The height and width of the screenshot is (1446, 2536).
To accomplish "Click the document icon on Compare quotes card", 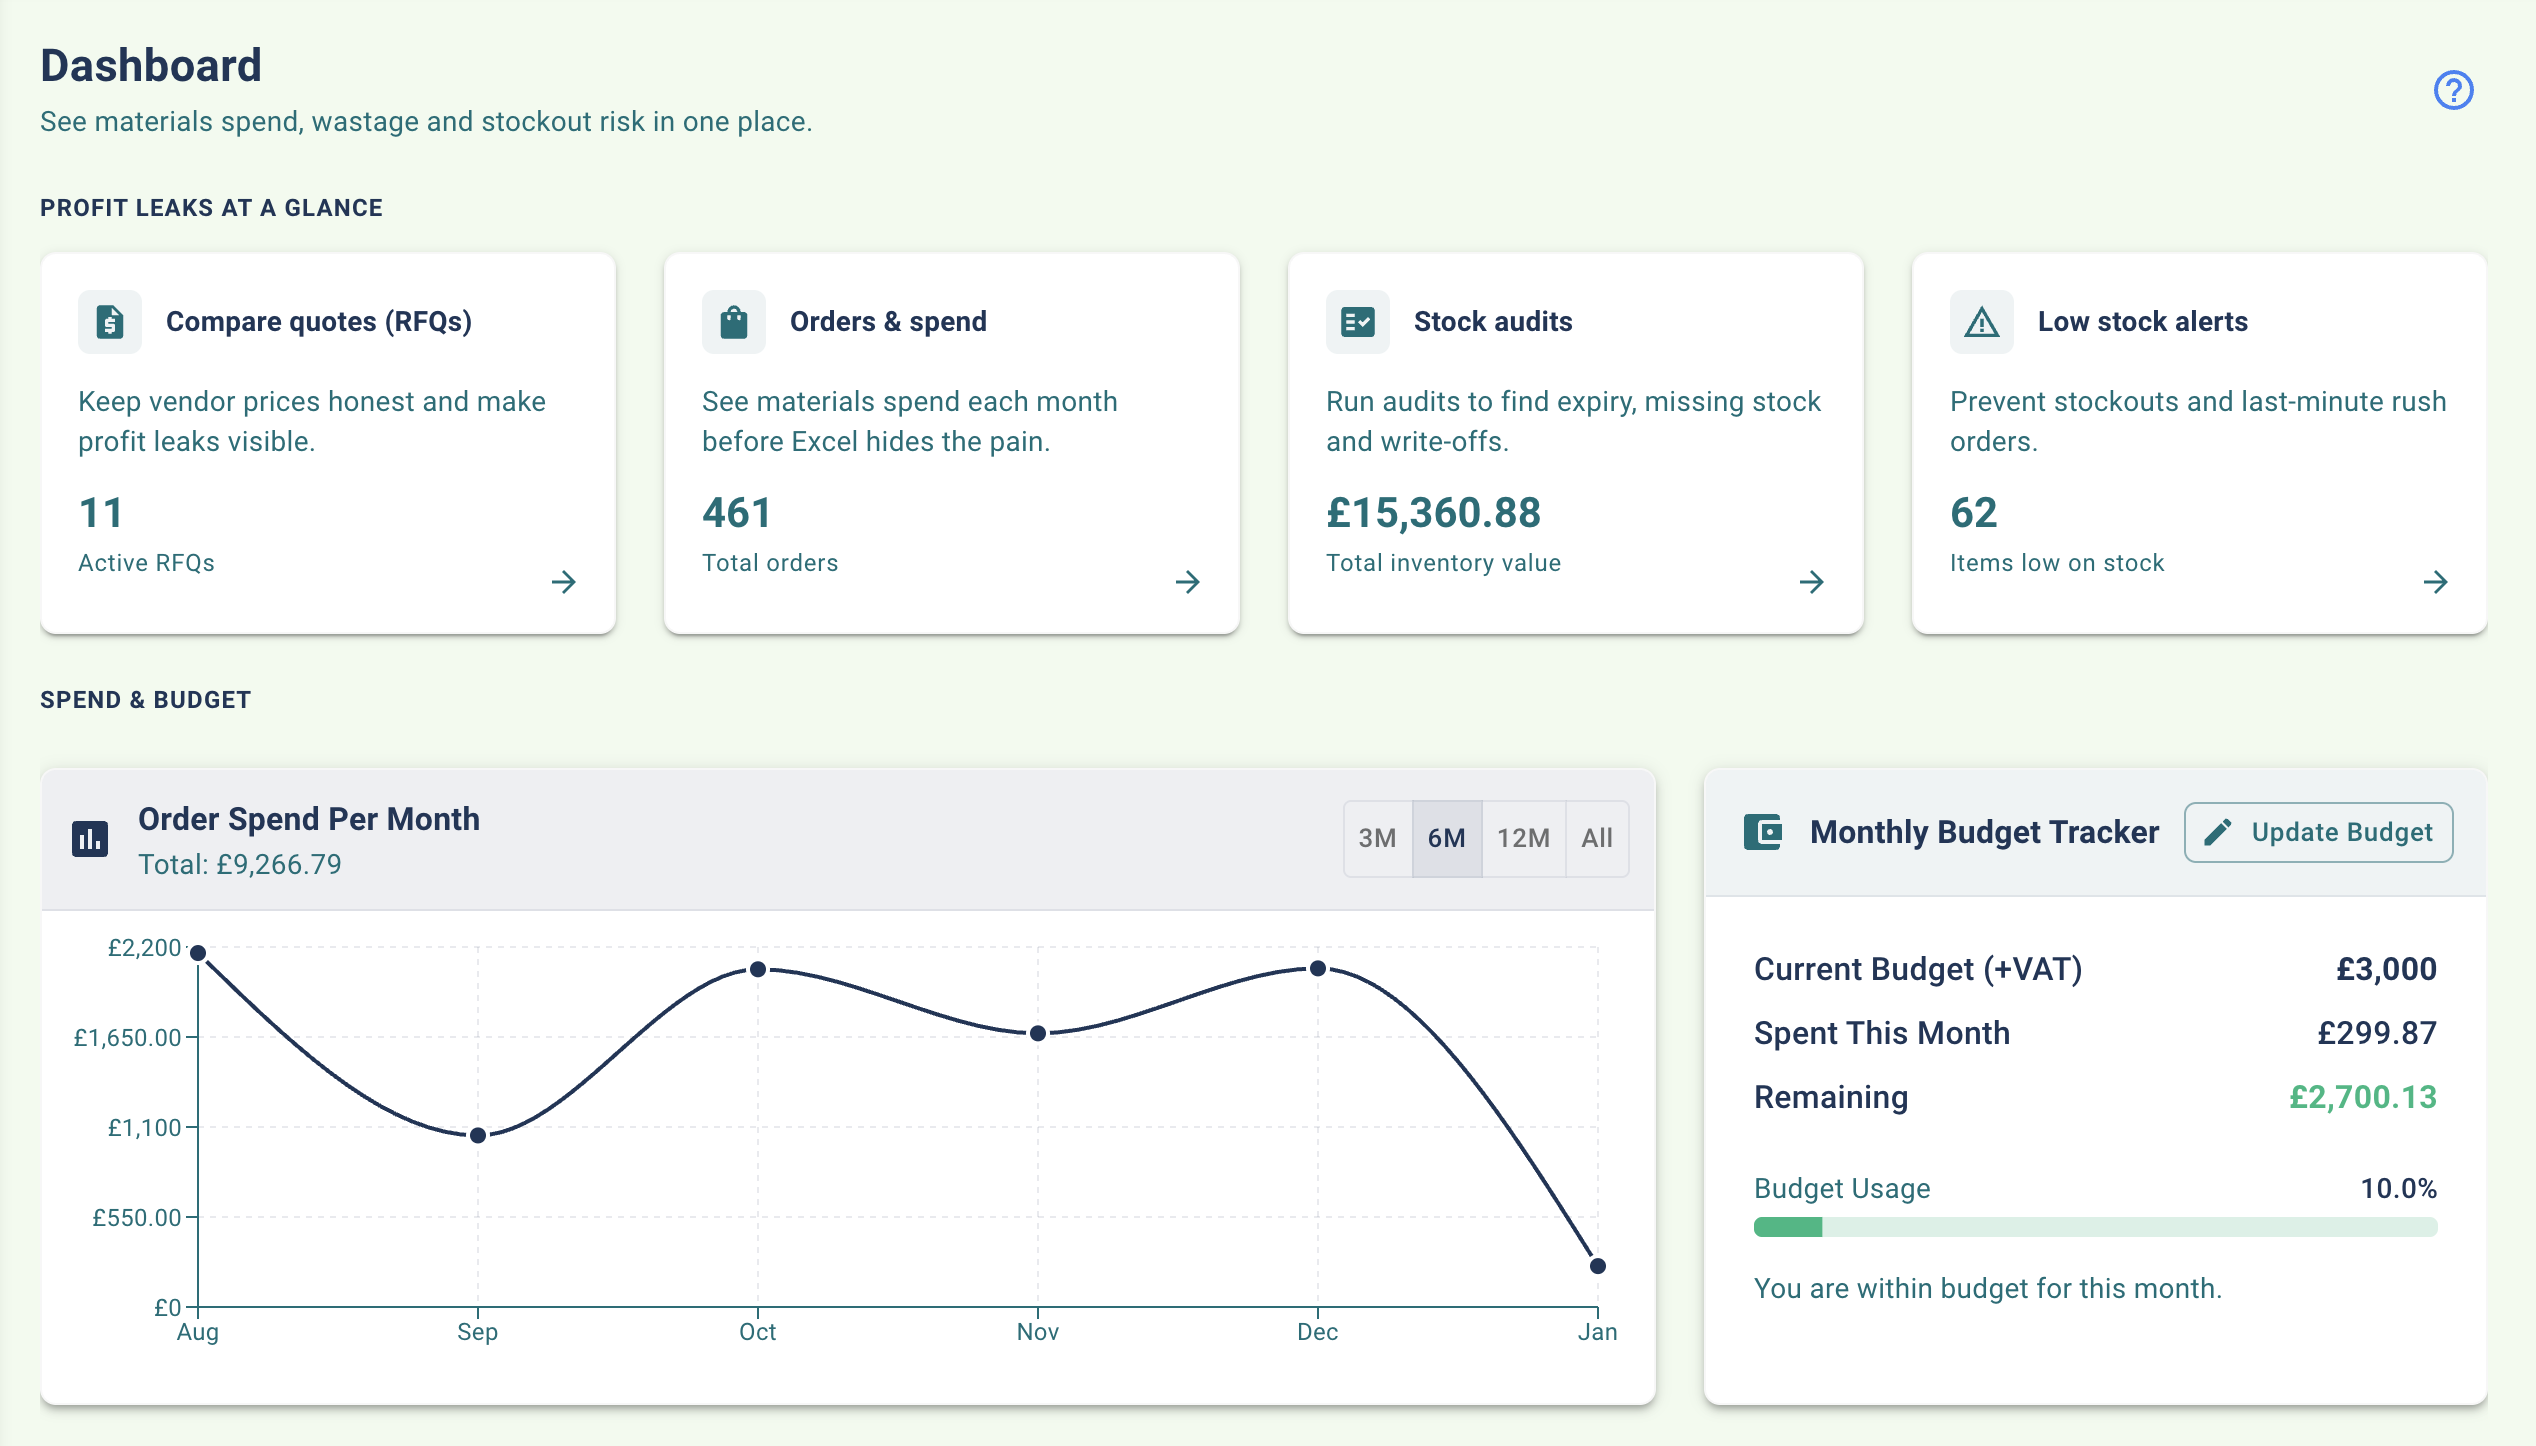I will tap(110, 322).
